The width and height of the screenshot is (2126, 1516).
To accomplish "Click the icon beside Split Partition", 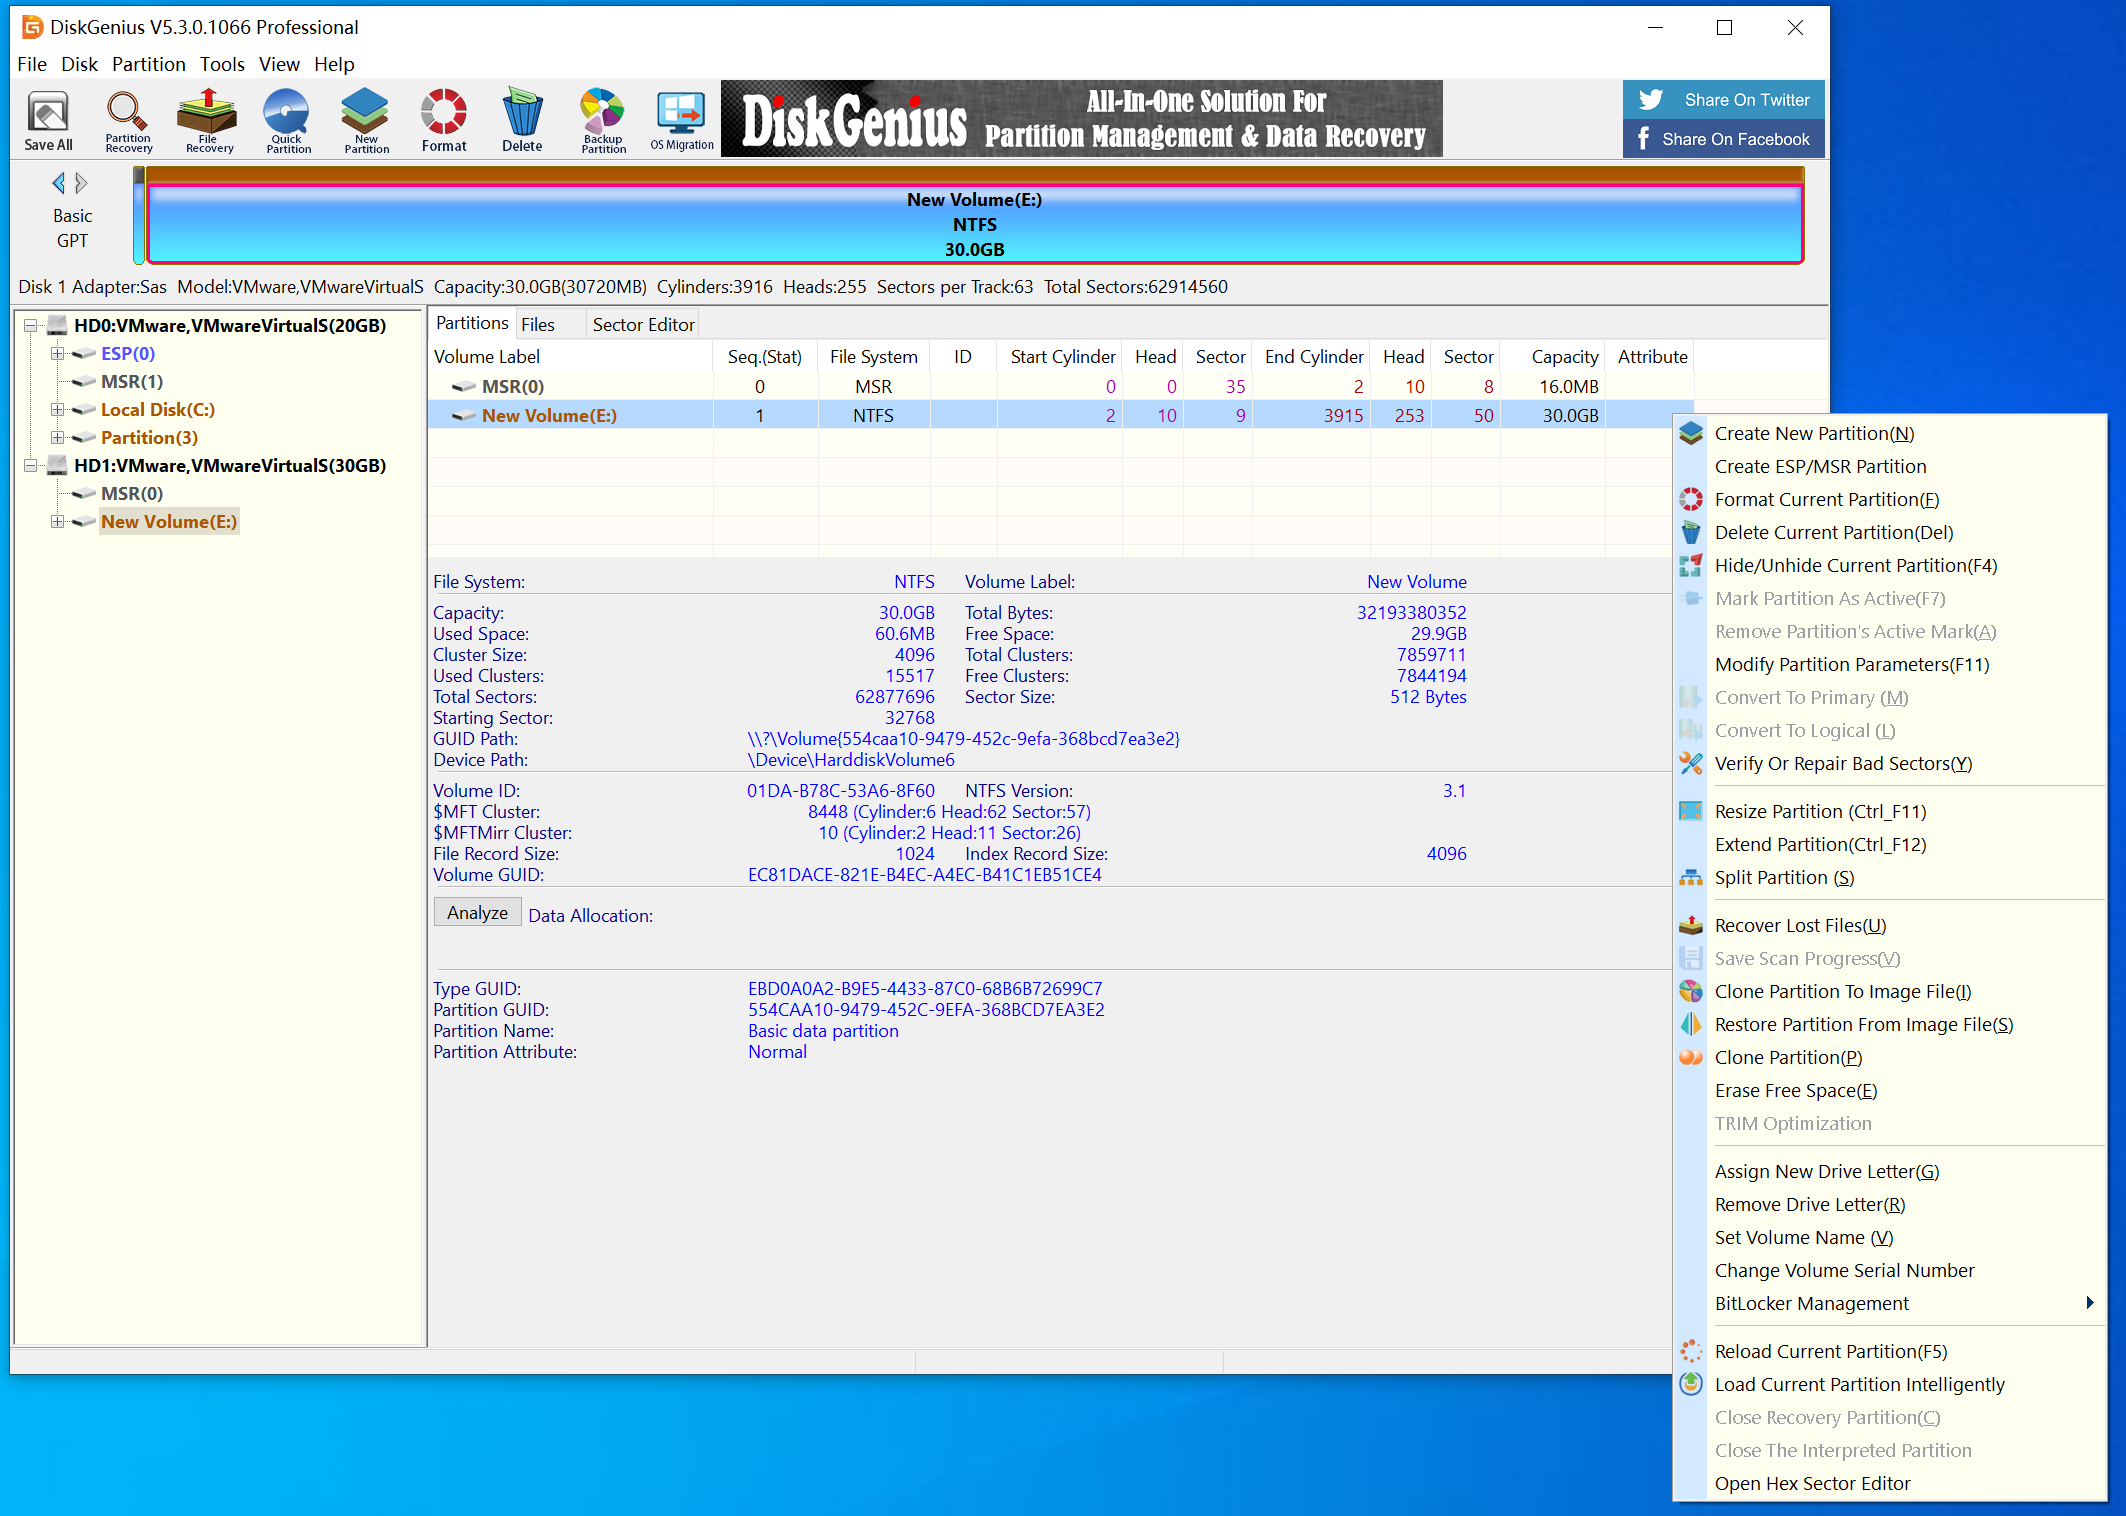I will pyautogui.click(x=1691, y=877).
